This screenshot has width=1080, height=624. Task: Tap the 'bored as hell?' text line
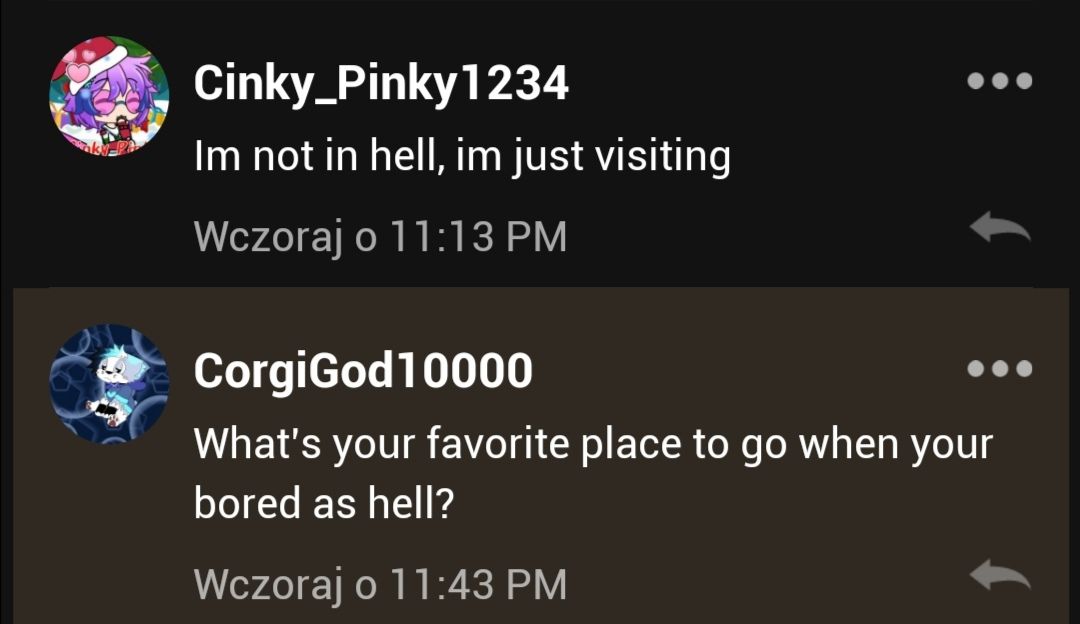[324, 503]
